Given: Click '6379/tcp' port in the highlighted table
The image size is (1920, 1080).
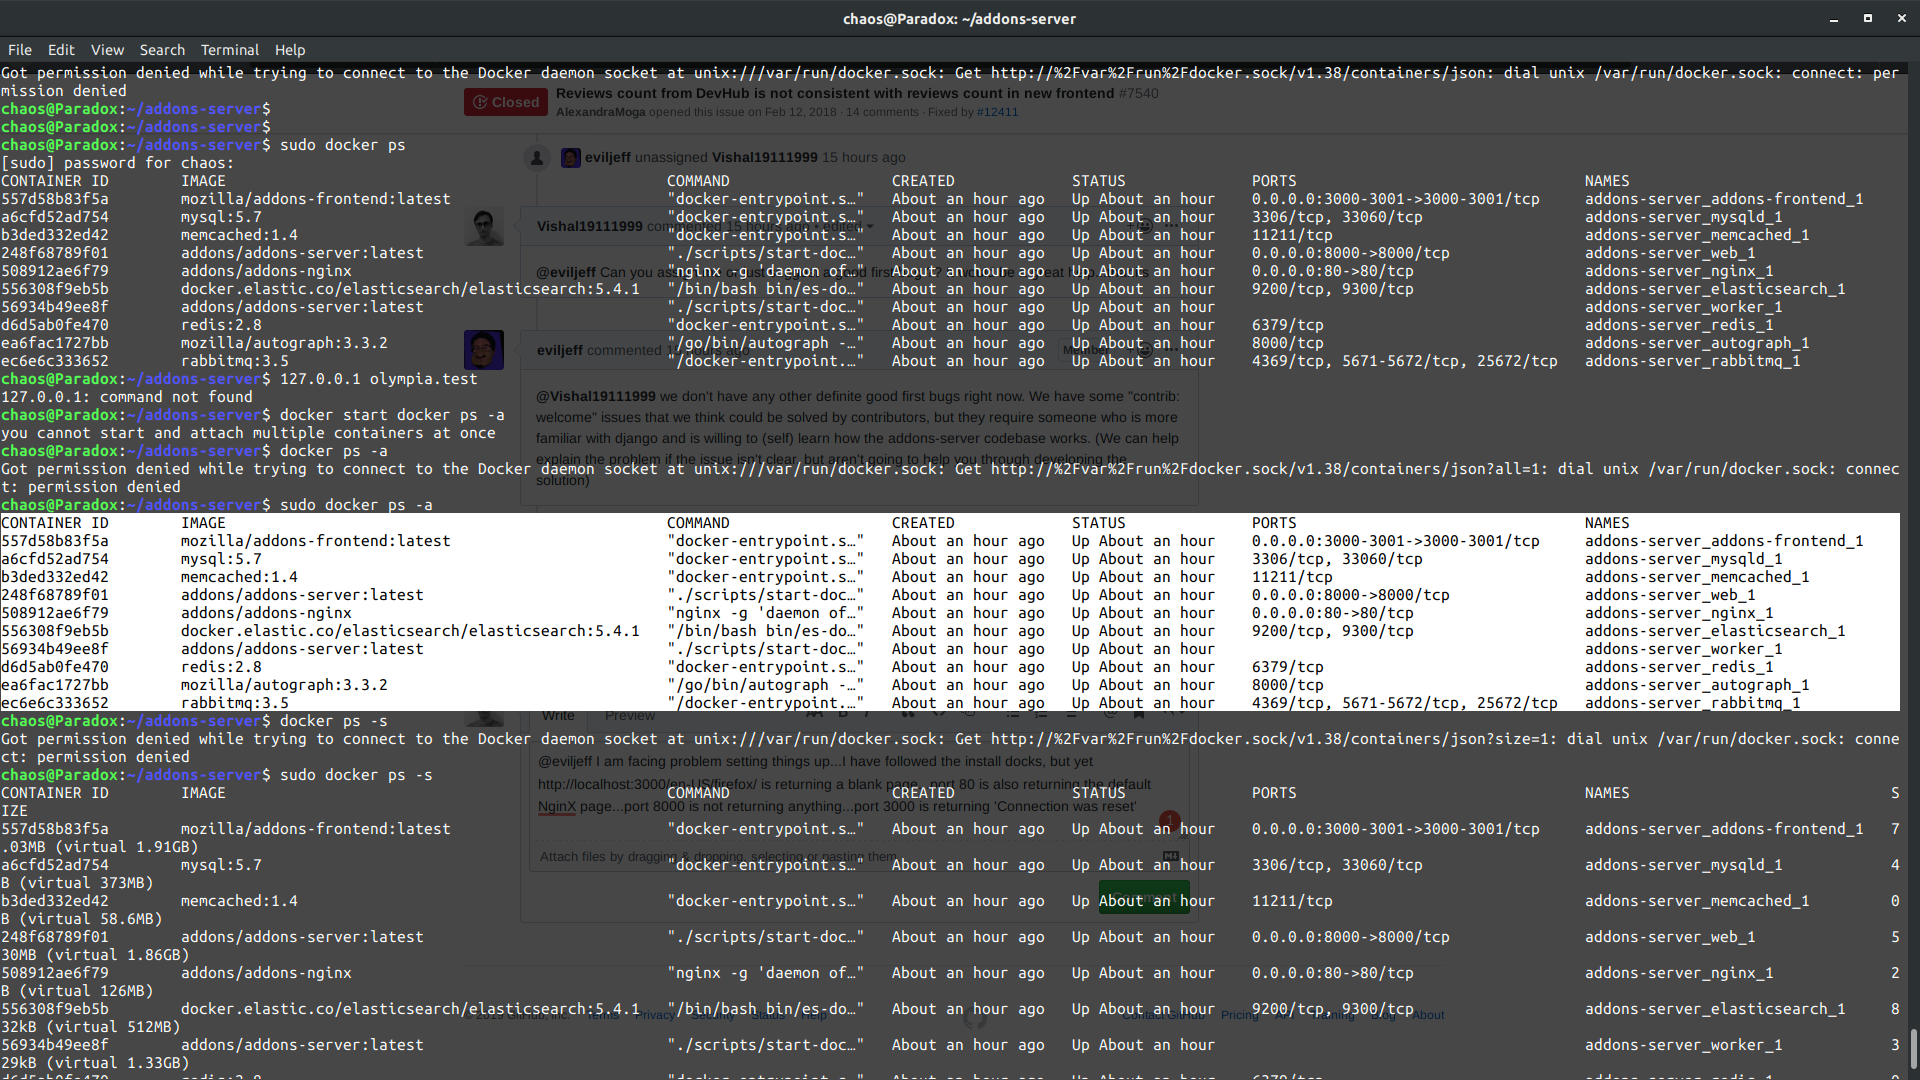Looking at the screenshot, I should click(1288, 667).
